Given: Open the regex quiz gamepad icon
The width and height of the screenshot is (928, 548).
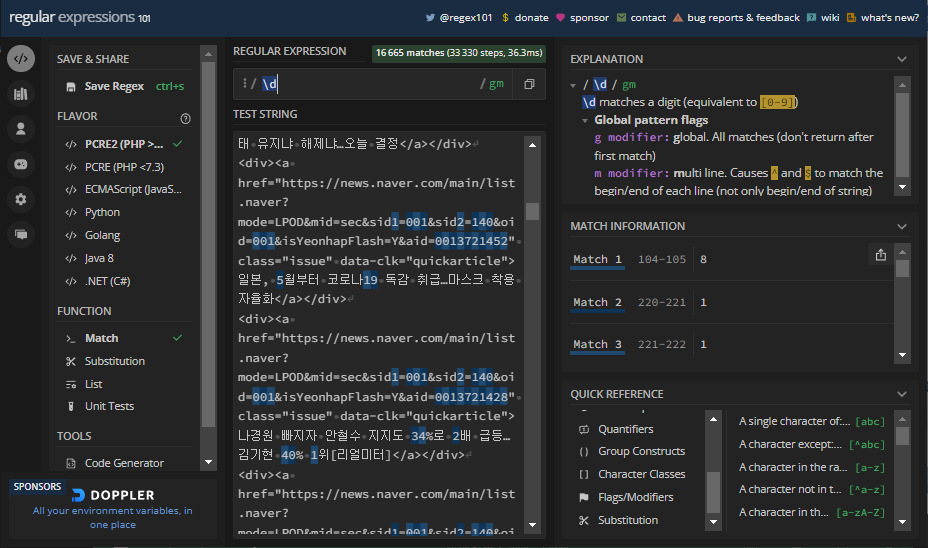Looking at the screenshot, I should pos(21,164).
